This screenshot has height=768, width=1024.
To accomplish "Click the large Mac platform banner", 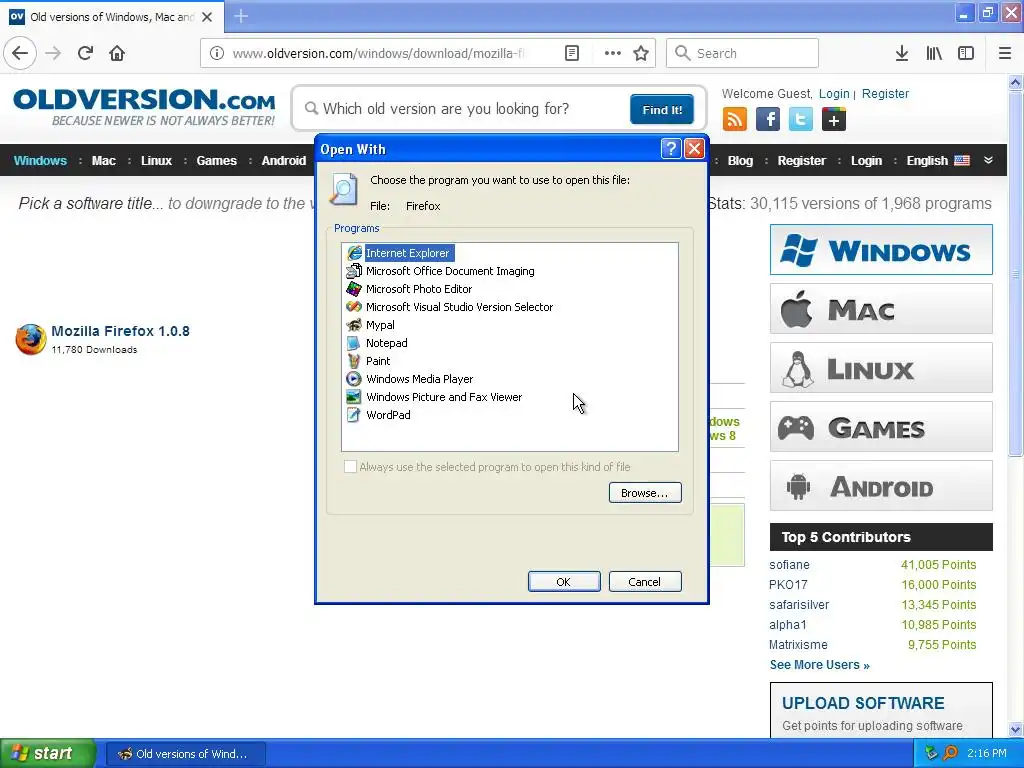I will [x=881, y=309].
